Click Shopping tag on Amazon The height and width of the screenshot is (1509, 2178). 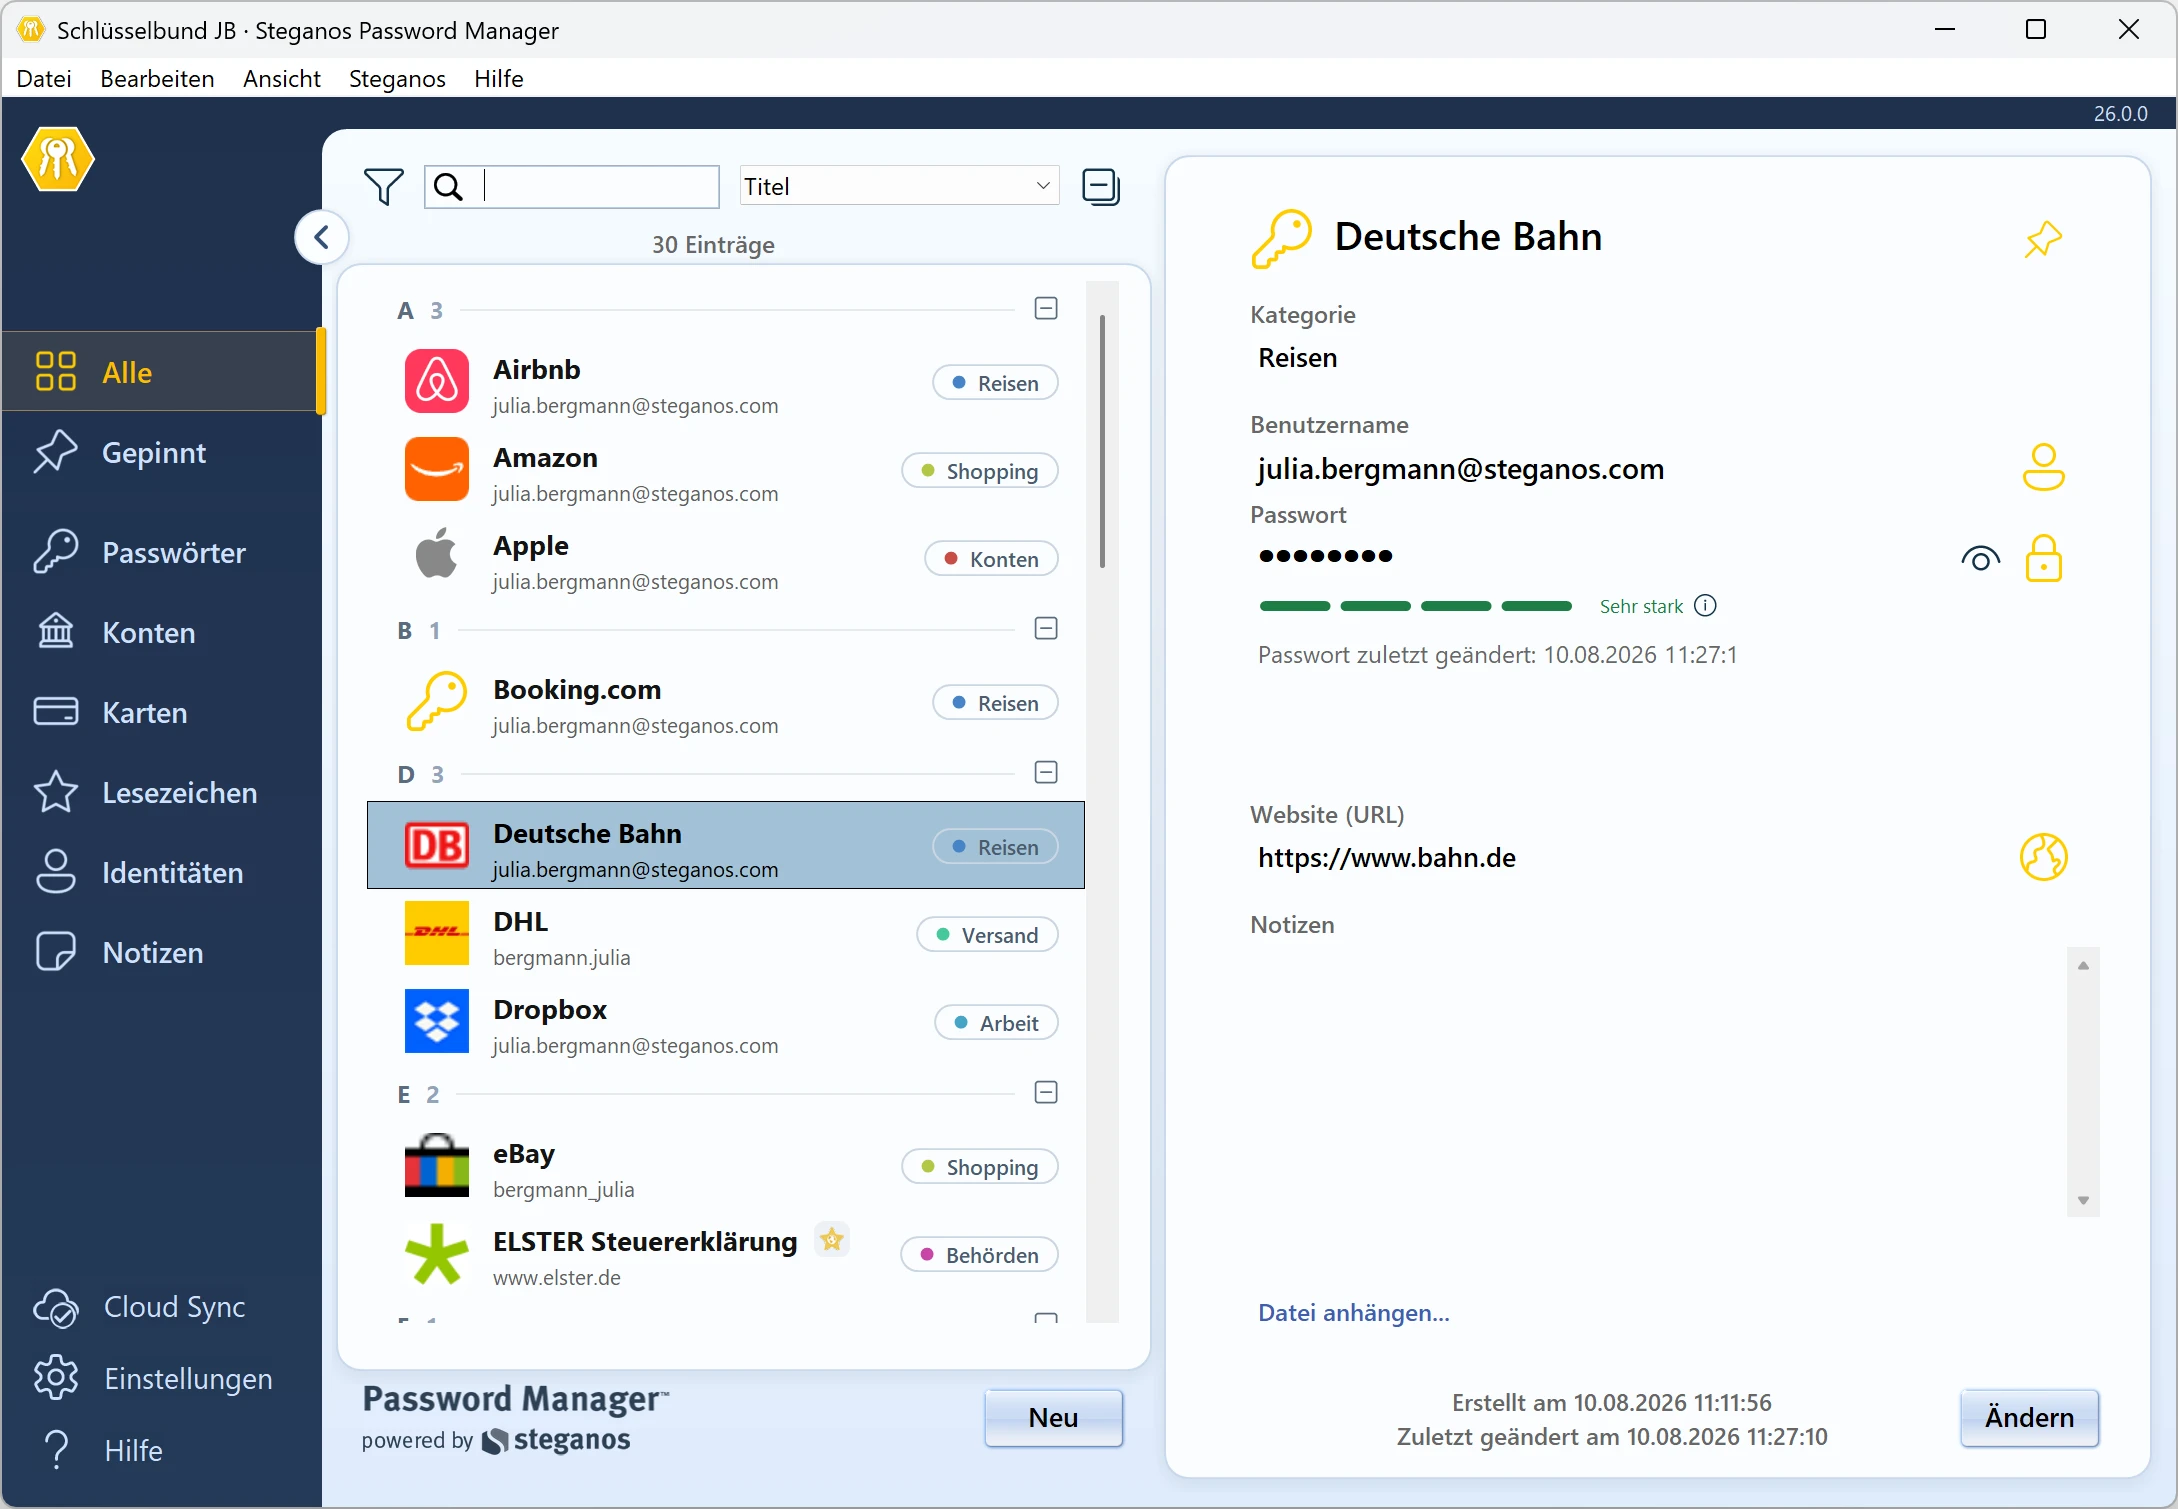pyautogui.click(x=979, y=471)
